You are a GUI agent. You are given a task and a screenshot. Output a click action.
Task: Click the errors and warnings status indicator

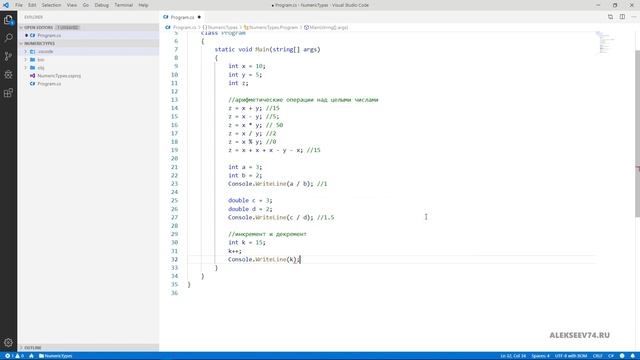click(14, 356)
